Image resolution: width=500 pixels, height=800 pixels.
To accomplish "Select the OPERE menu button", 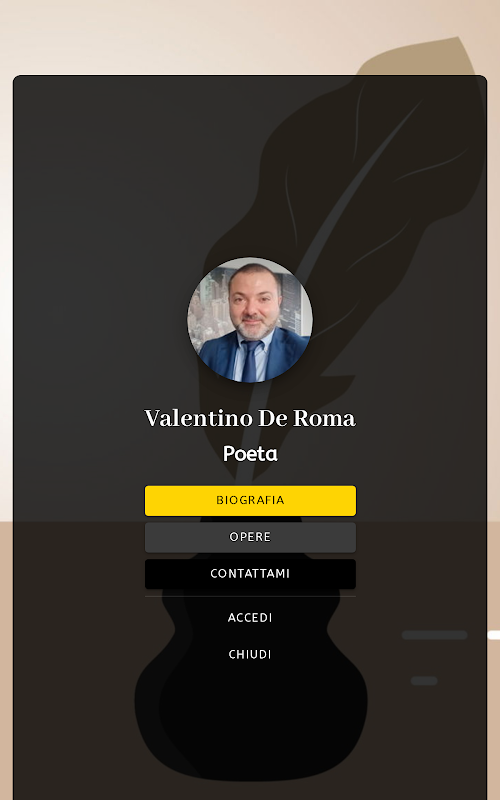I will 250,537.
